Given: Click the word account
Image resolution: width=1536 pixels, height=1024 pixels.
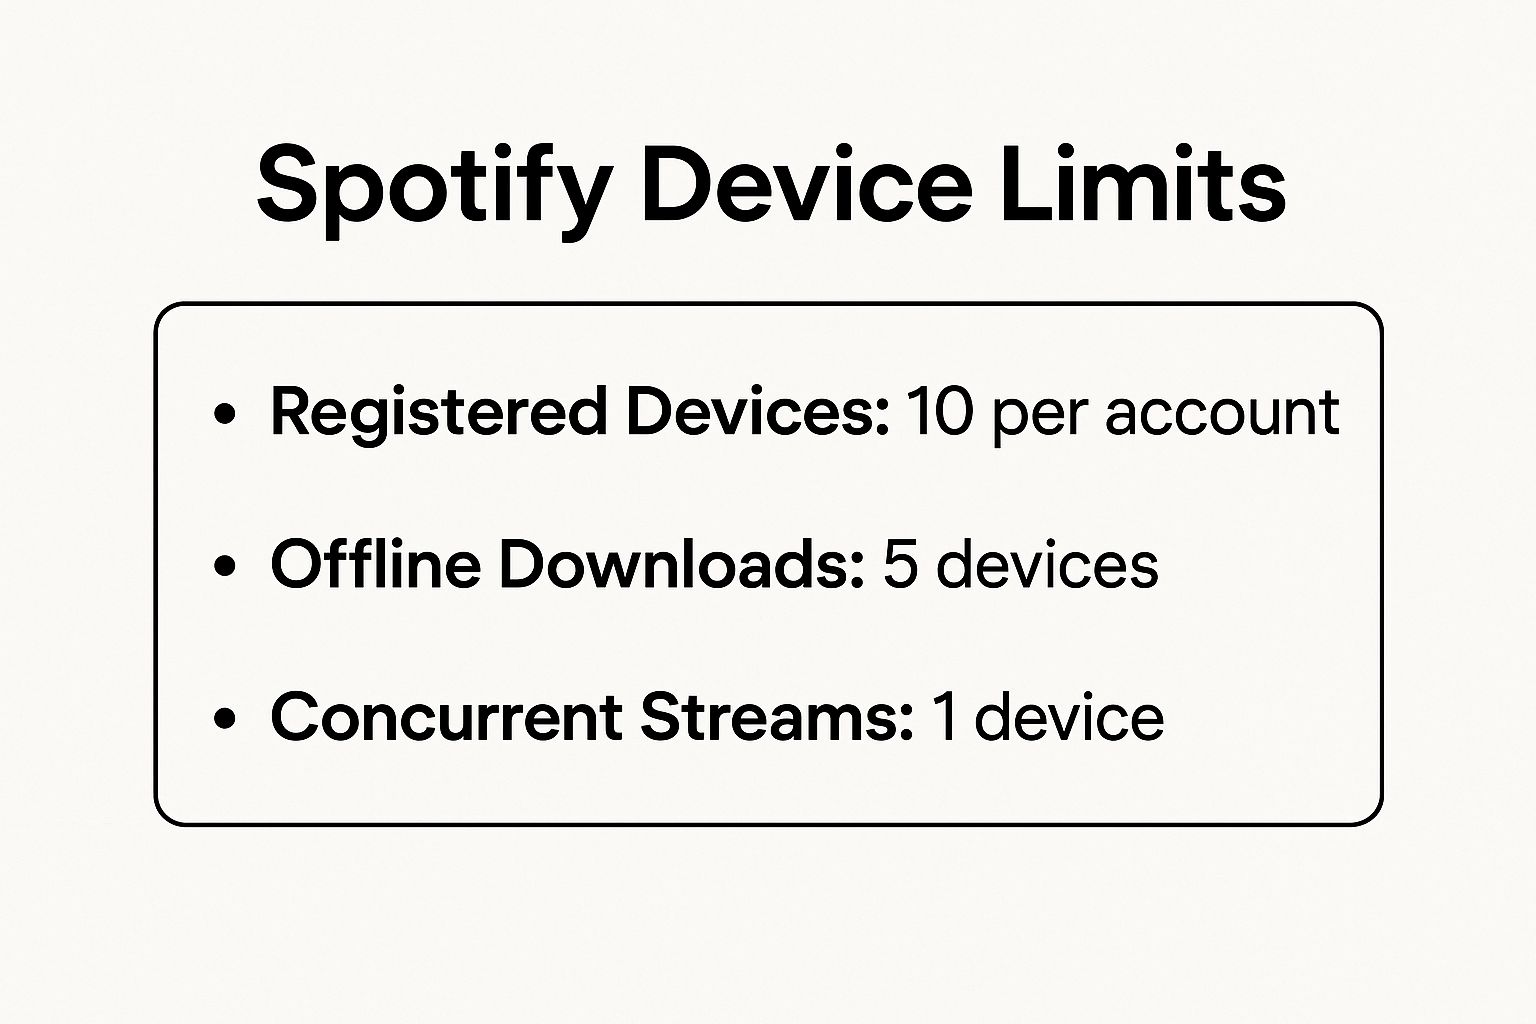Looking at the screenshot, I should (x=1222, y=413).
